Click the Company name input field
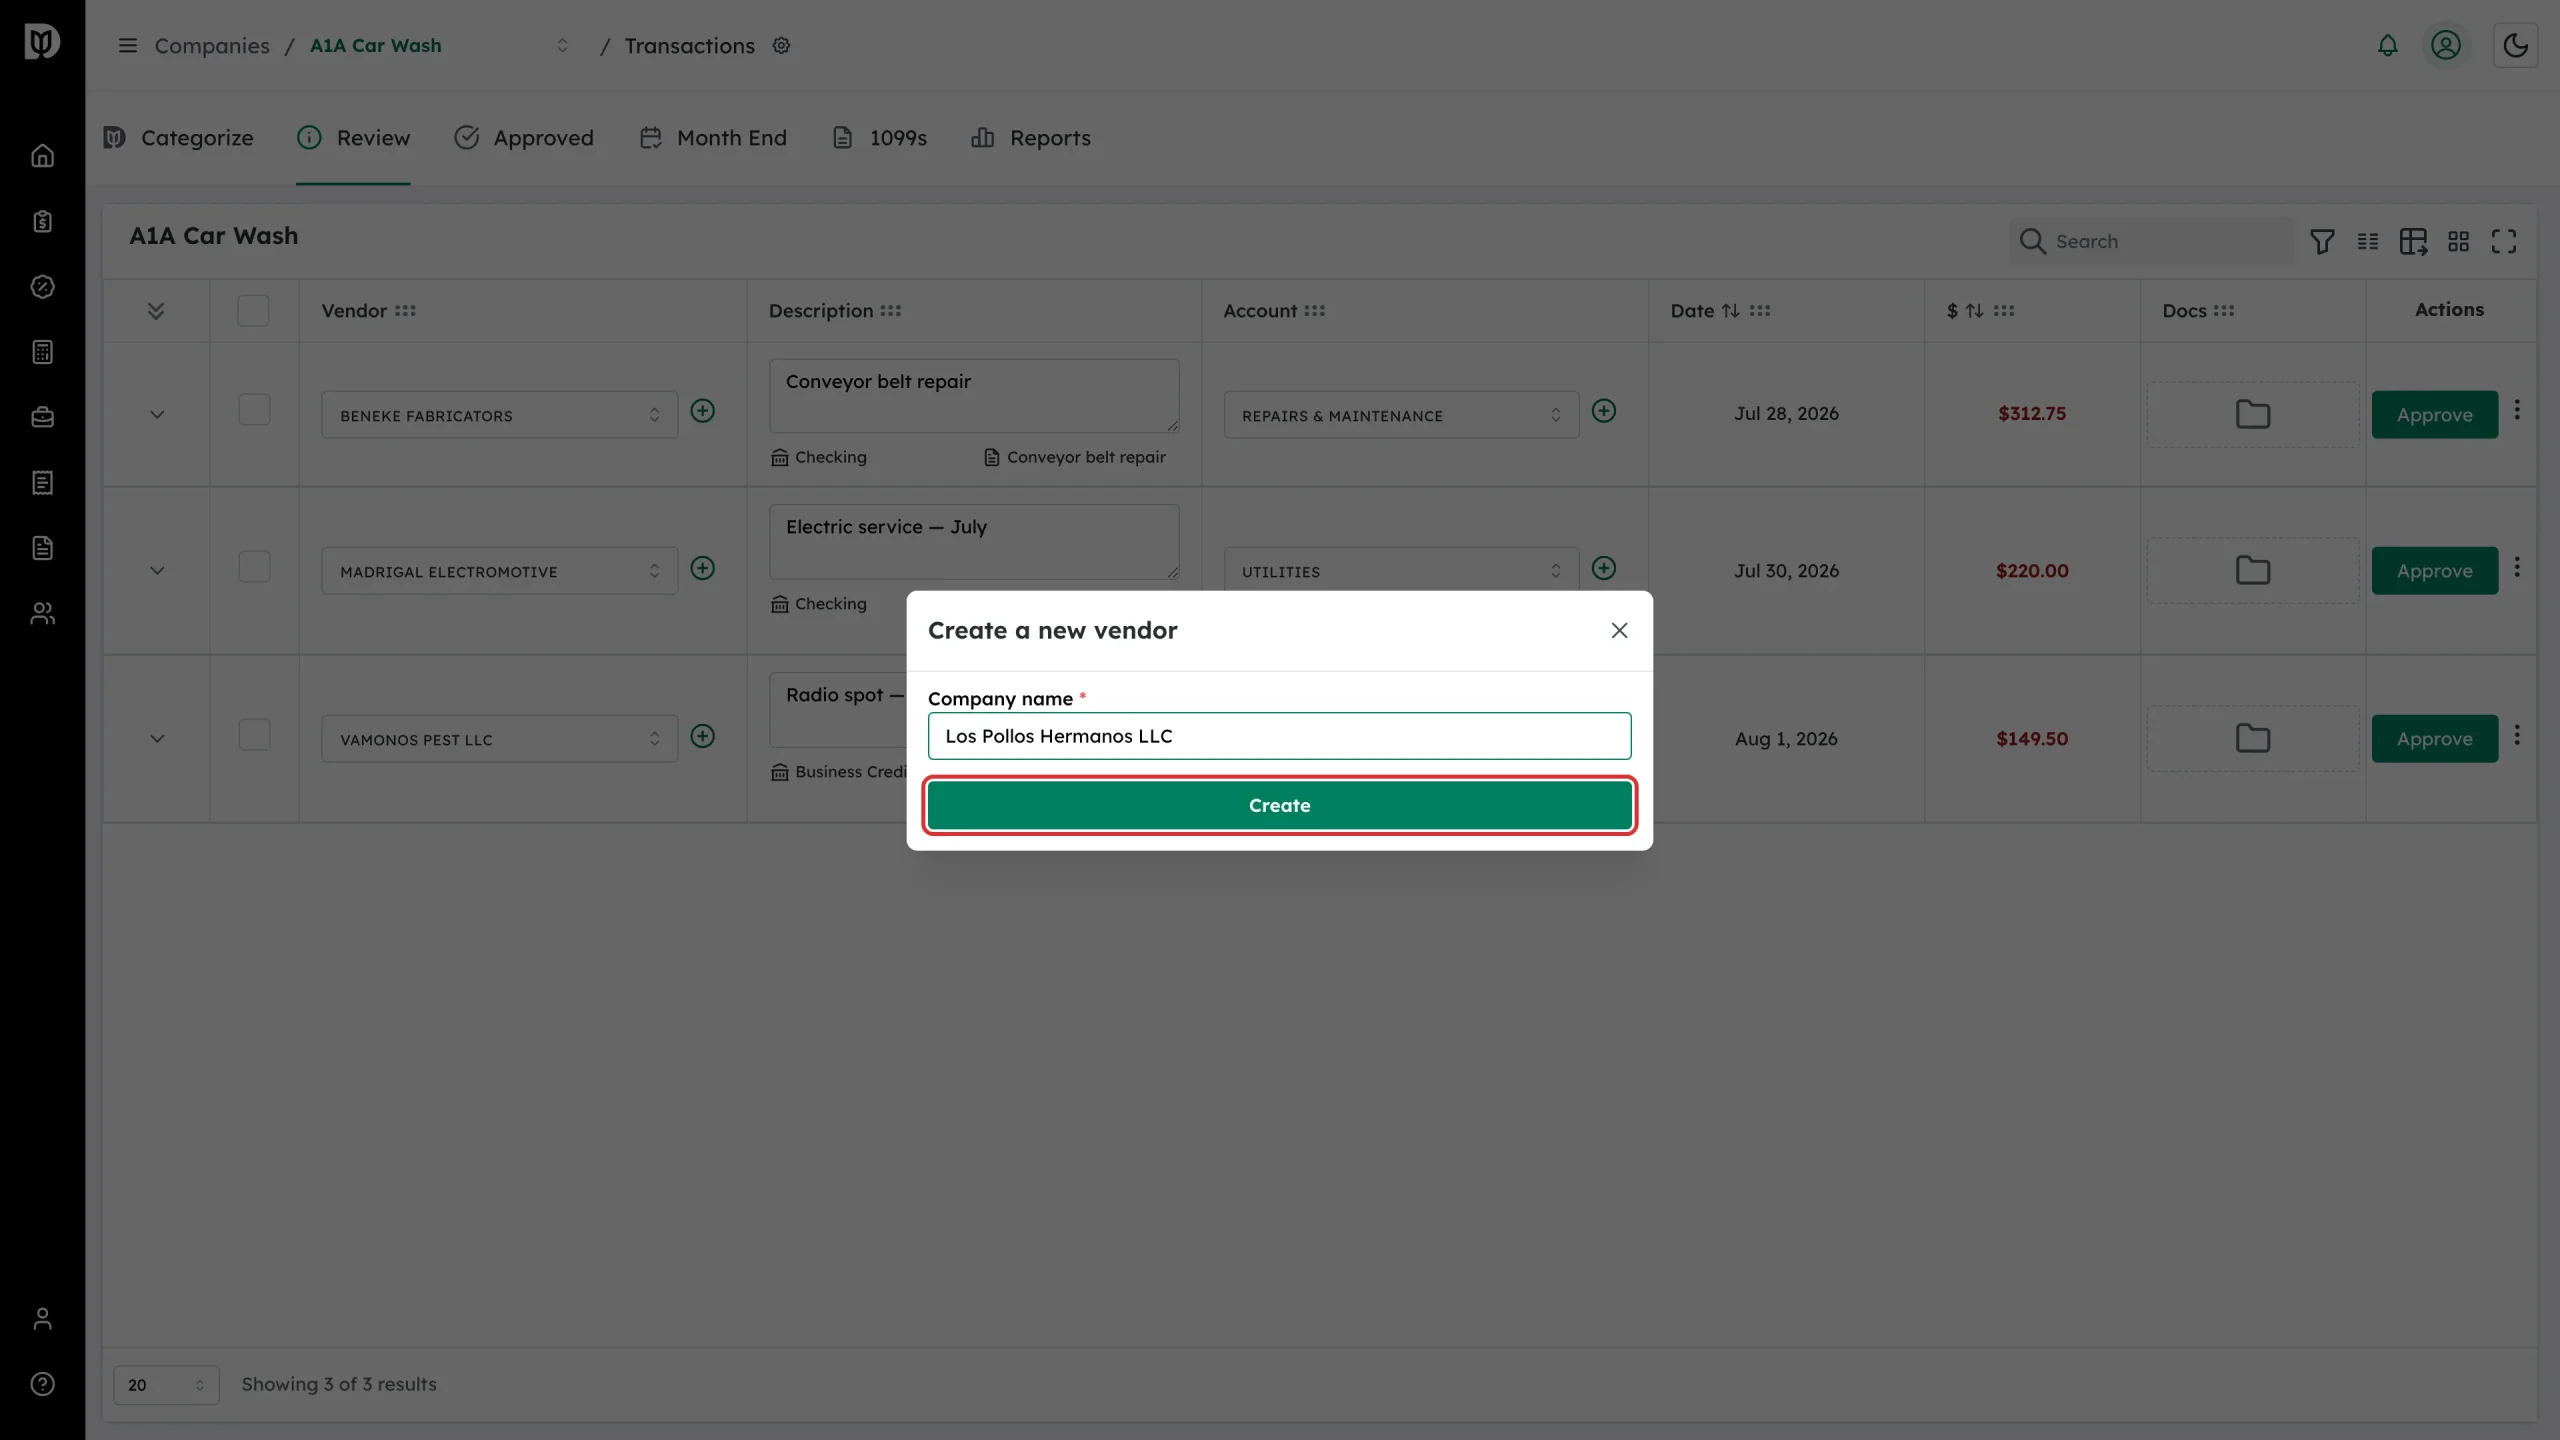Screen dimensions: 2560x1440 point(1279,736)
